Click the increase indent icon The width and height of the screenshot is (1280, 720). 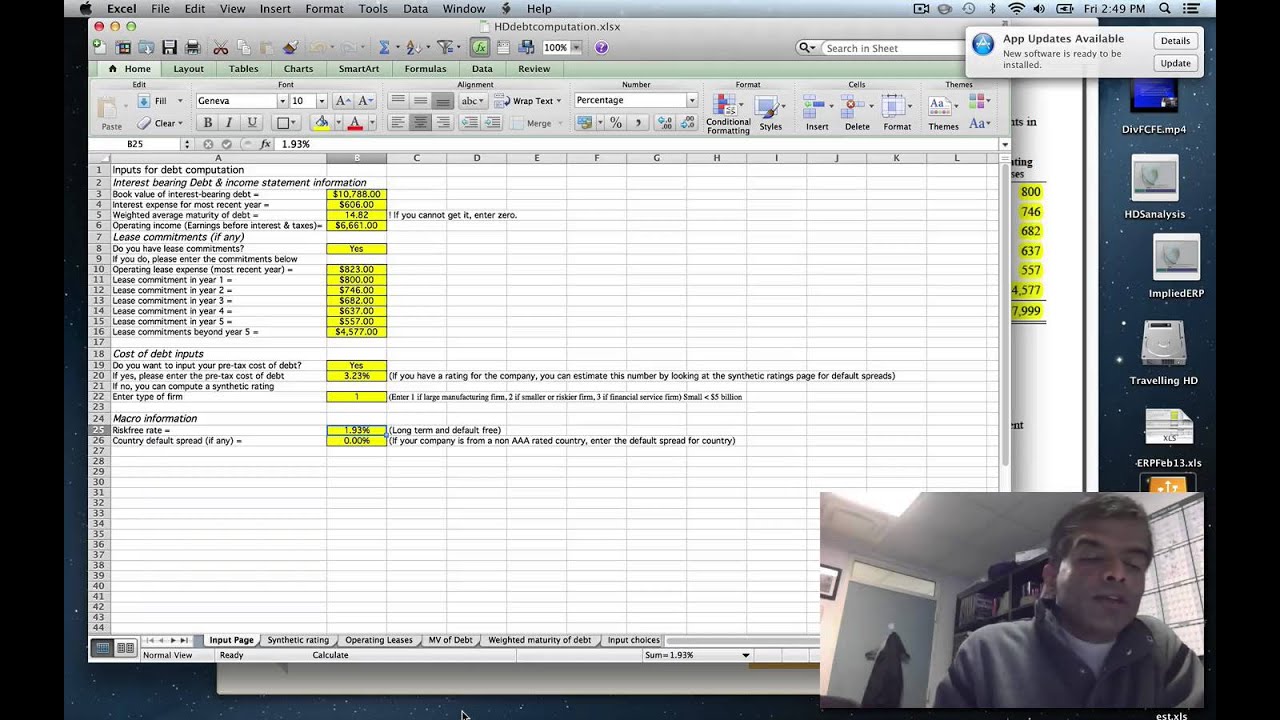[x=492, y=122]
